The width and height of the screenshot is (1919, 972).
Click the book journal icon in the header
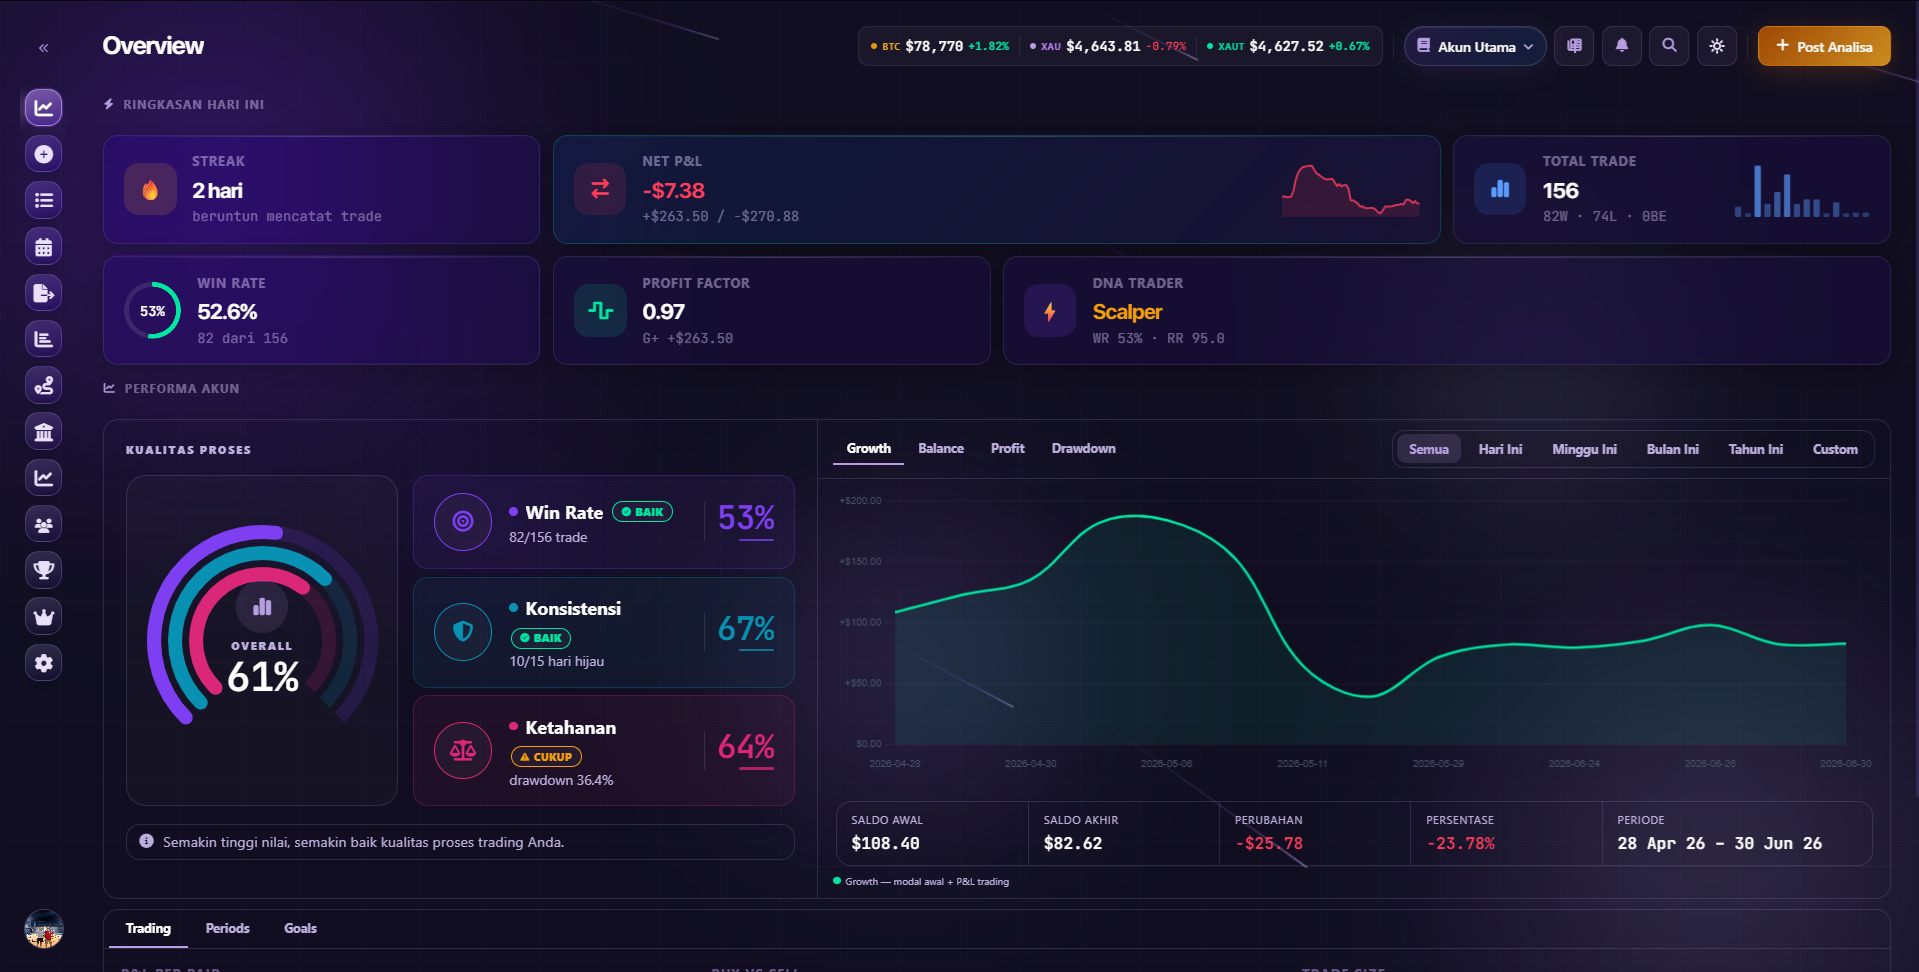tap(1574, 46)
